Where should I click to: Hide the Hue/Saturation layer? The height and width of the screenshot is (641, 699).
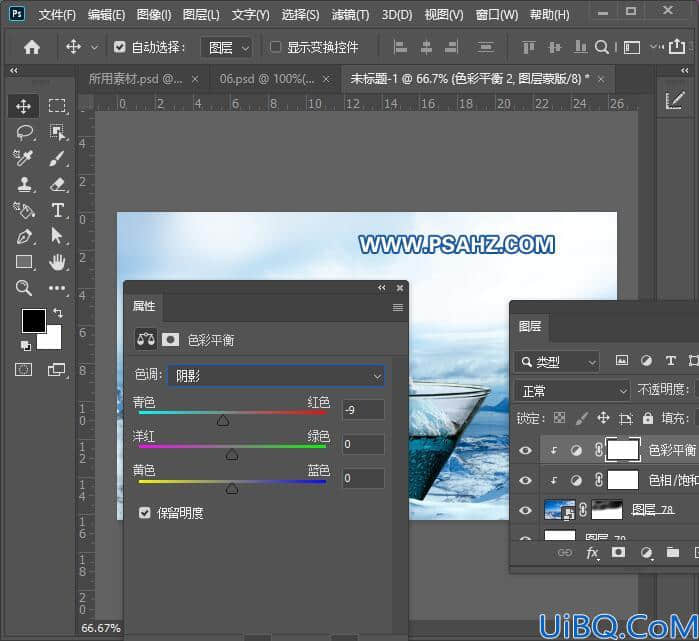click(x=525, y=481)
